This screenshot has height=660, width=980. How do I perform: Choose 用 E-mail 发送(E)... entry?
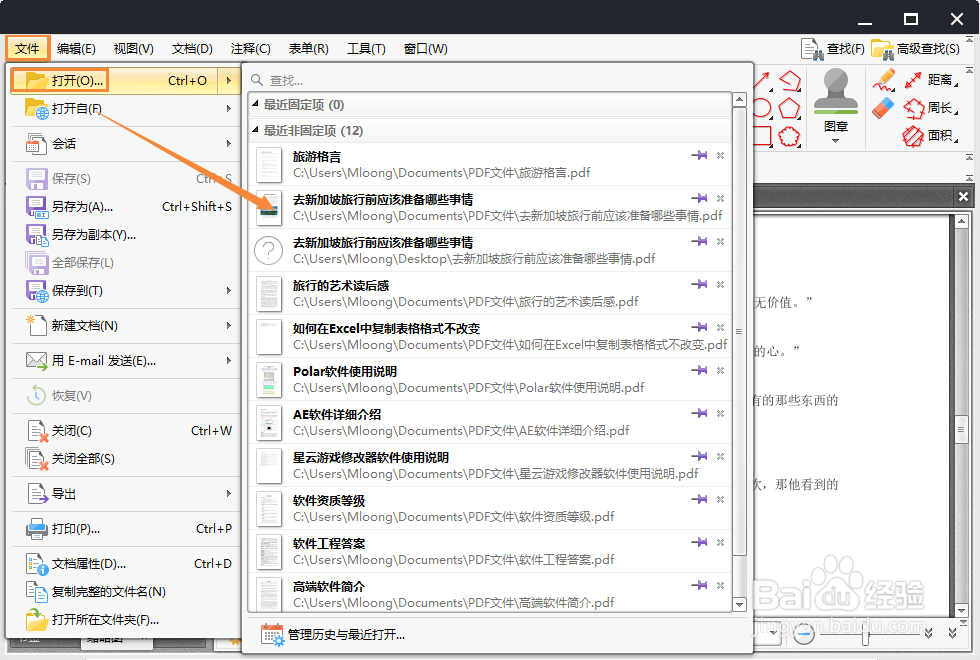(125, 361)
